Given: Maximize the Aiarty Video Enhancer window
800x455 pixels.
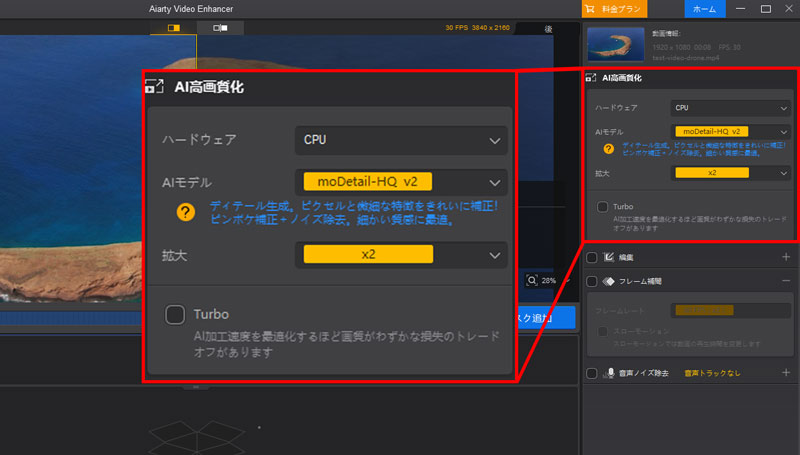Looking at the screenshot, I should click(765, 9).
